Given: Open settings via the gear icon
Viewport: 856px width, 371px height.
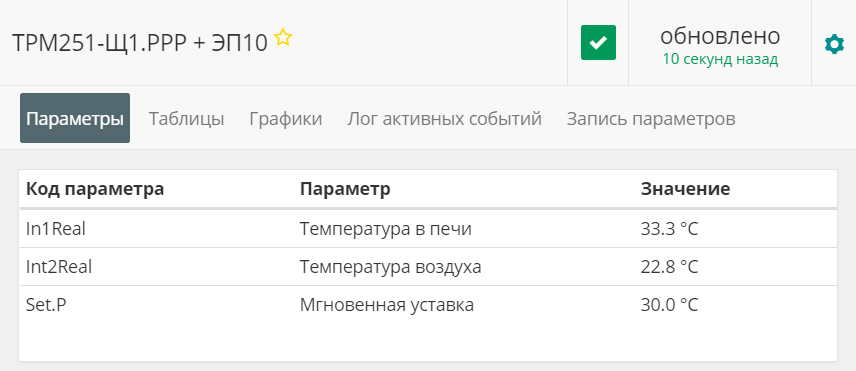Looking at the screenshot, I should pos(834,44).
